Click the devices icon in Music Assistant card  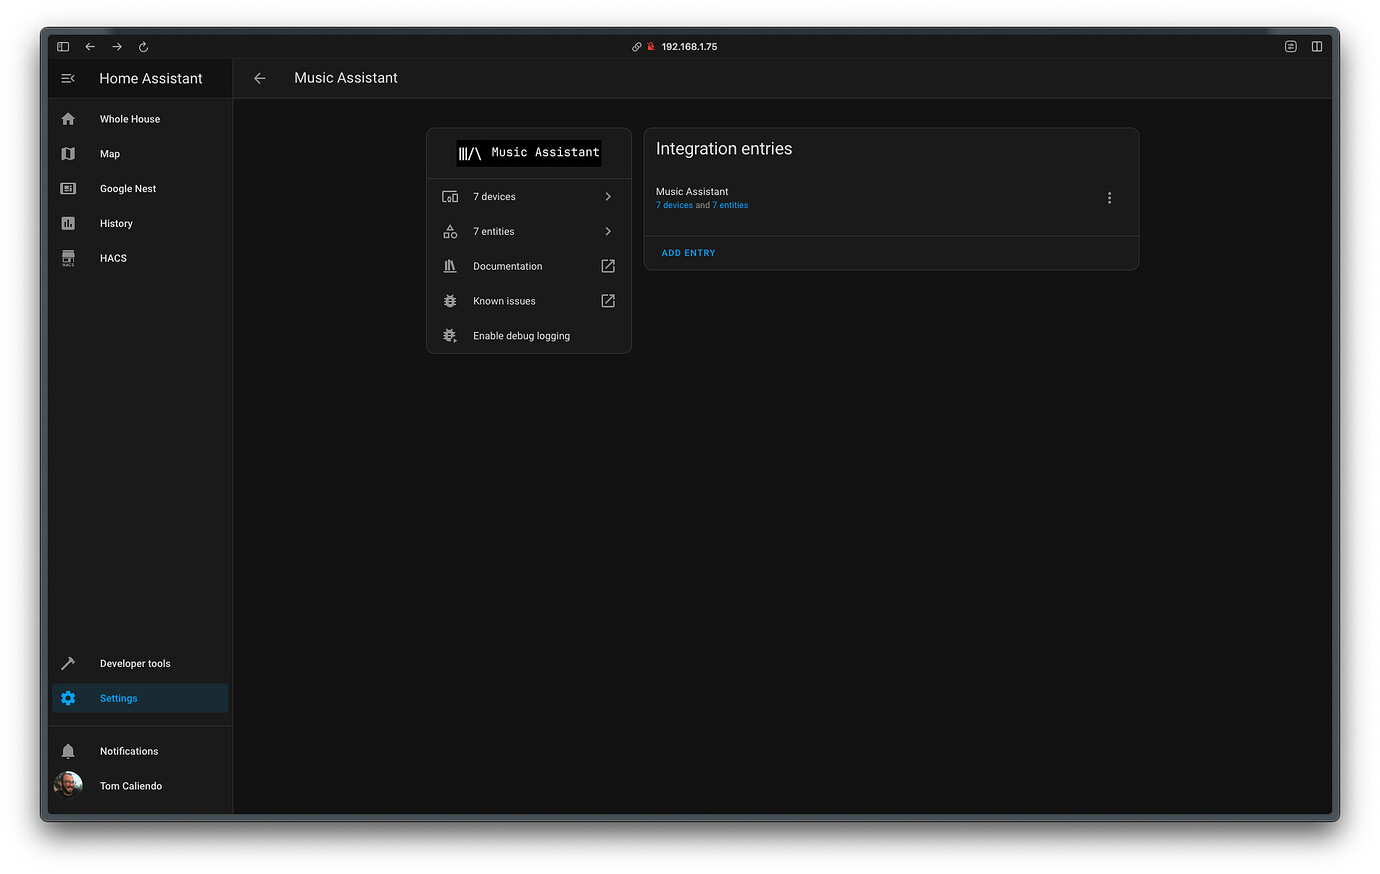click(450, 196)
